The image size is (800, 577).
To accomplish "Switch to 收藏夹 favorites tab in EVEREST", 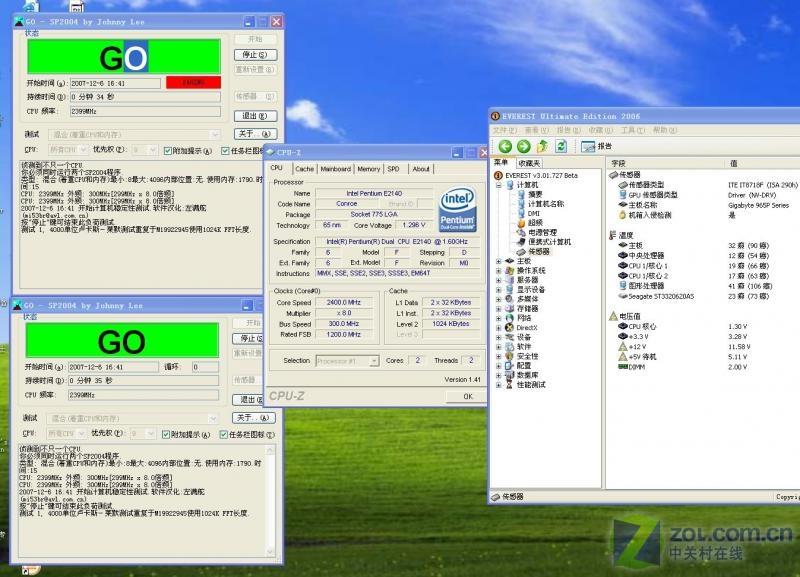I will pos(529,163).
